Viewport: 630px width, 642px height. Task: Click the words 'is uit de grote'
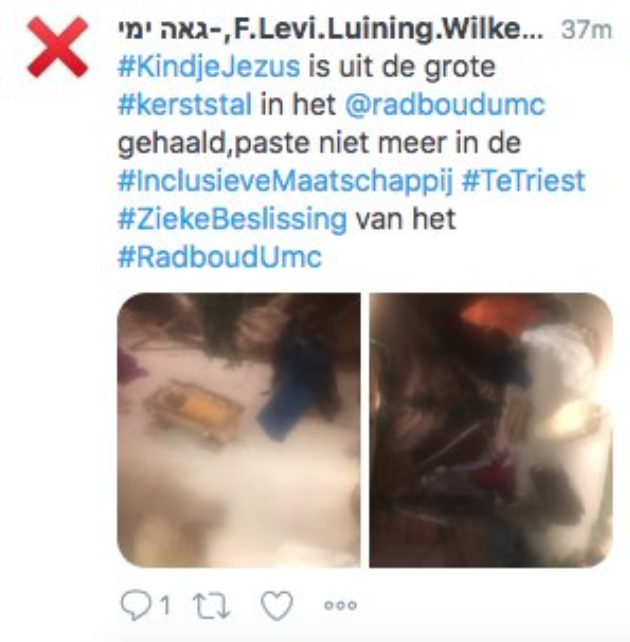tap(402, 68)
